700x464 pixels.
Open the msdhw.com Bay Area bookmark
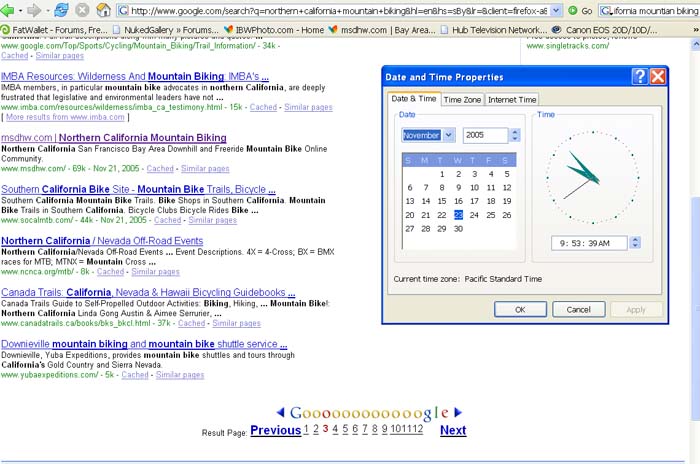[382, 30]
